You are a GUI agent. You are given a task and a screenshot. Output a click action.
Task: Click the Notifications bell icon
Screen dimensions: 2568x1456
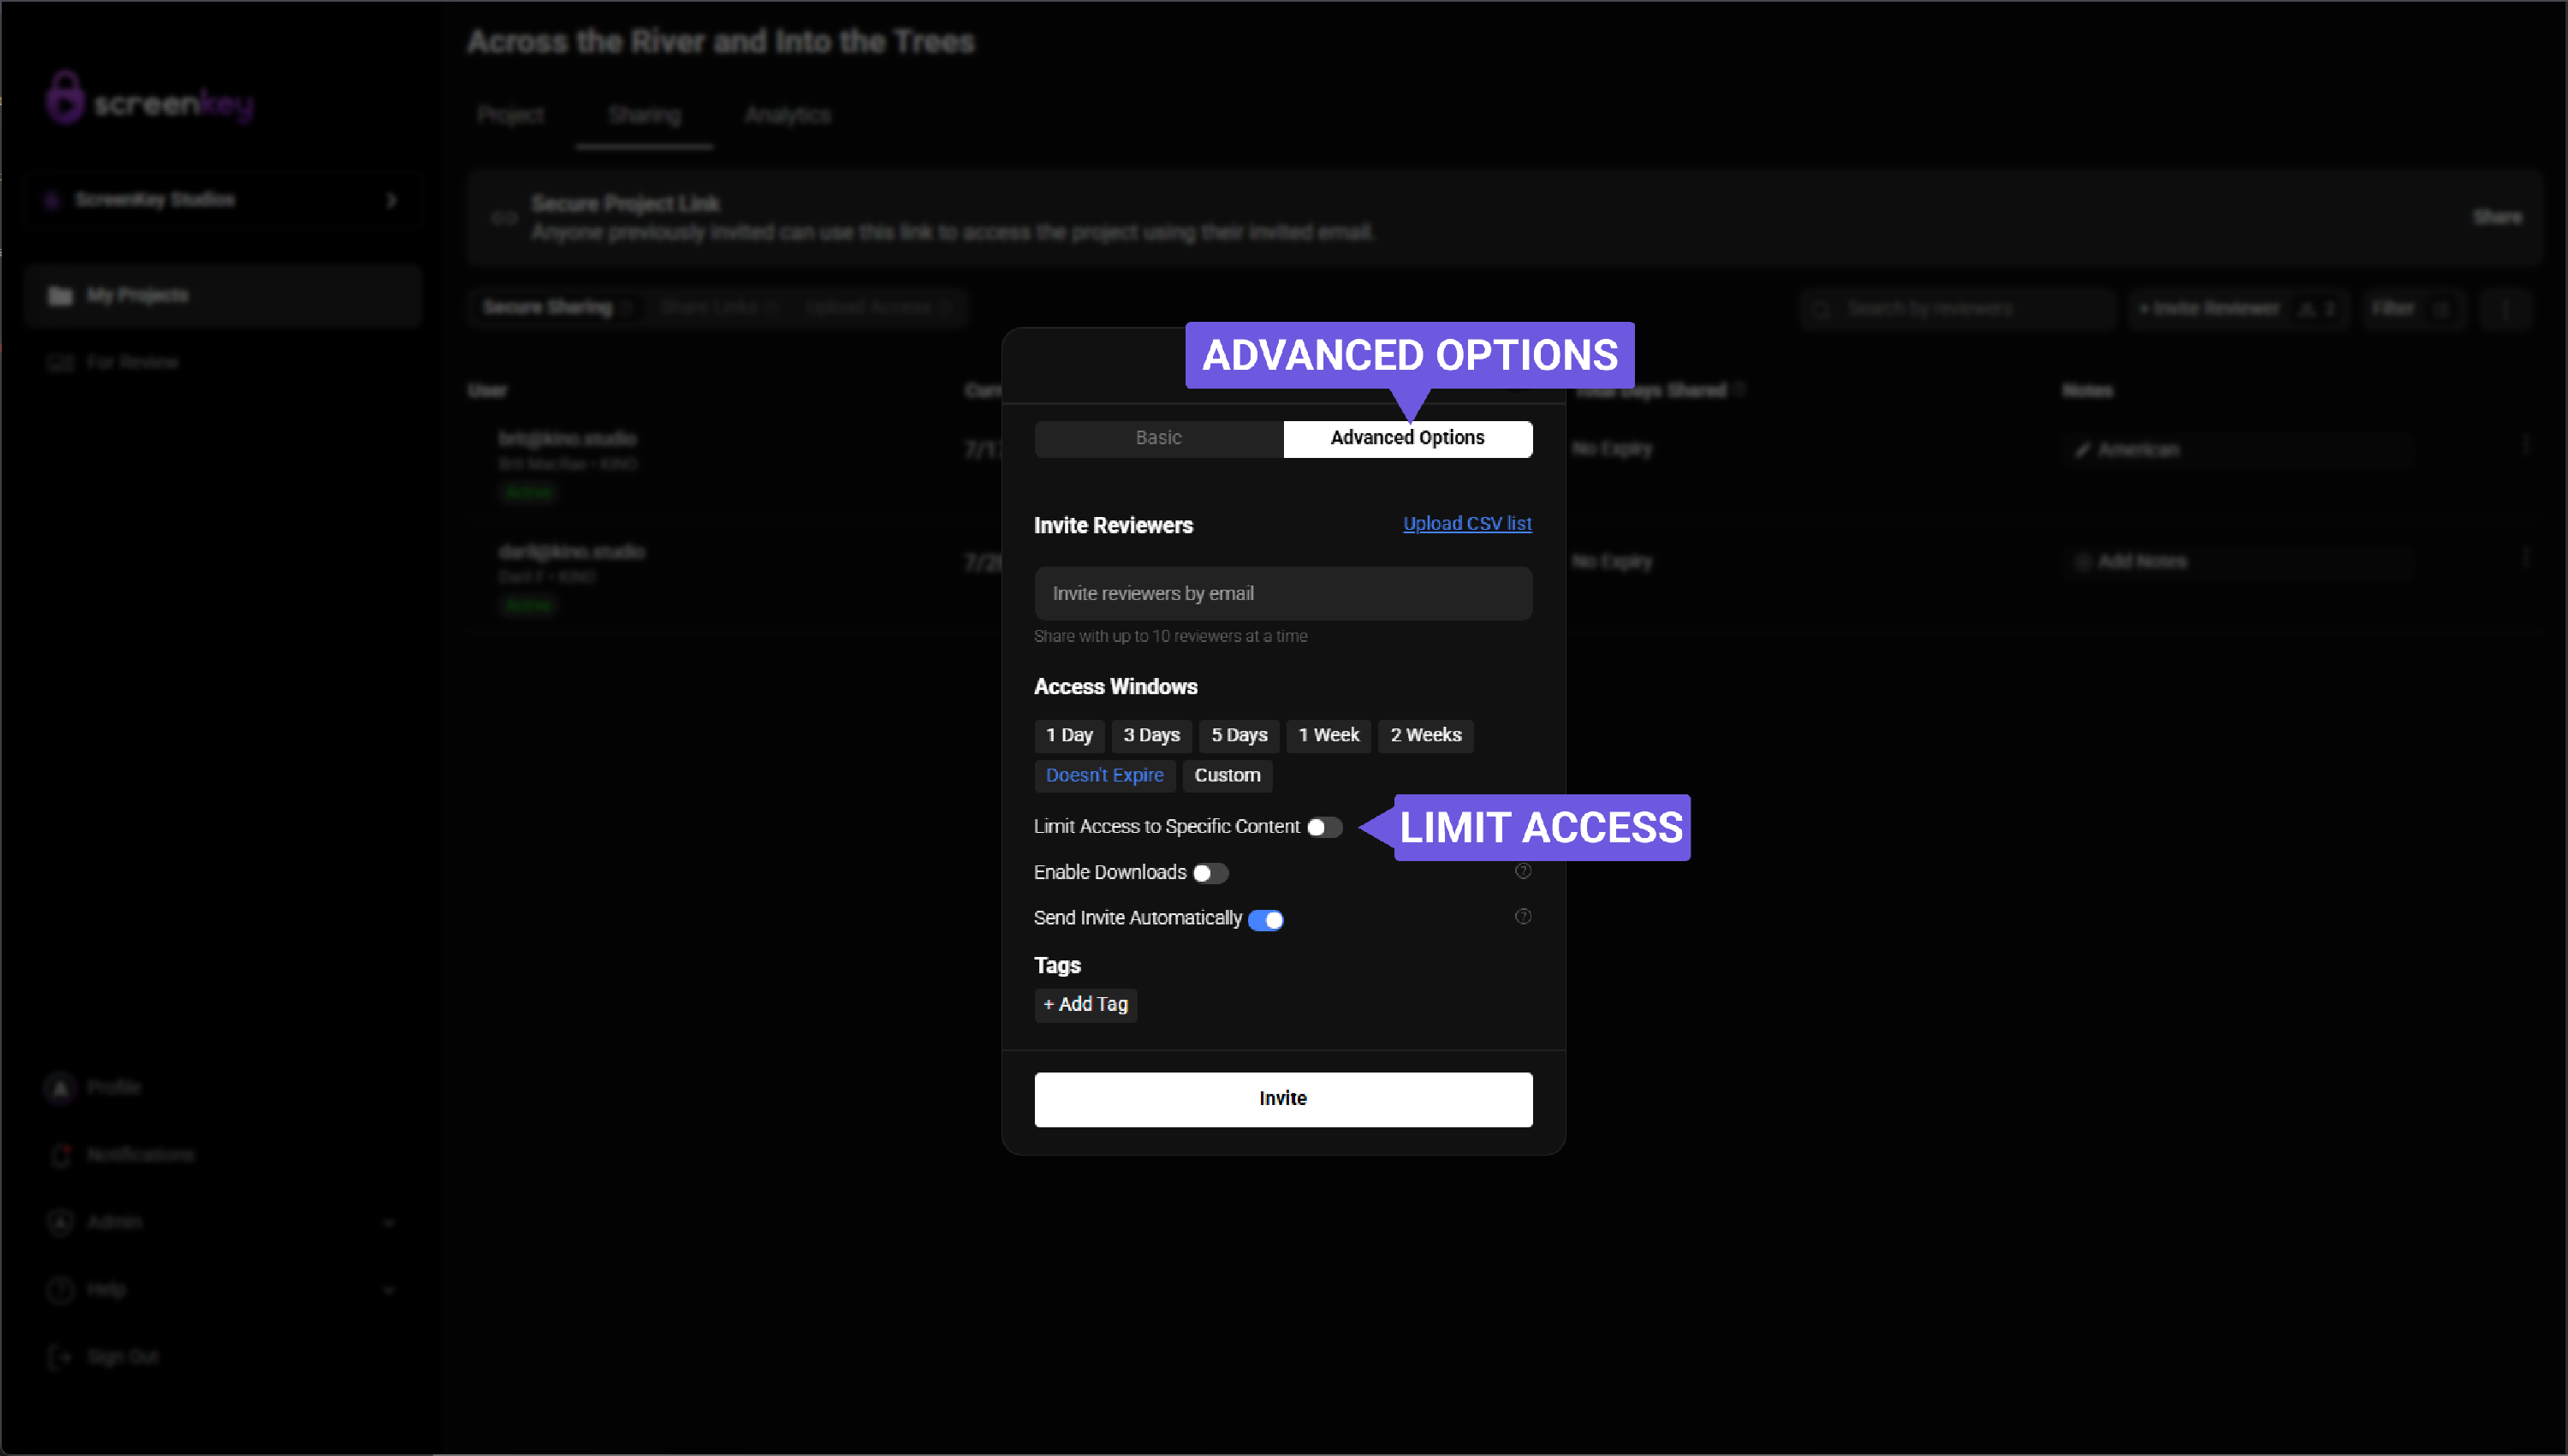pyautogui.click(x=60, y=1155)
